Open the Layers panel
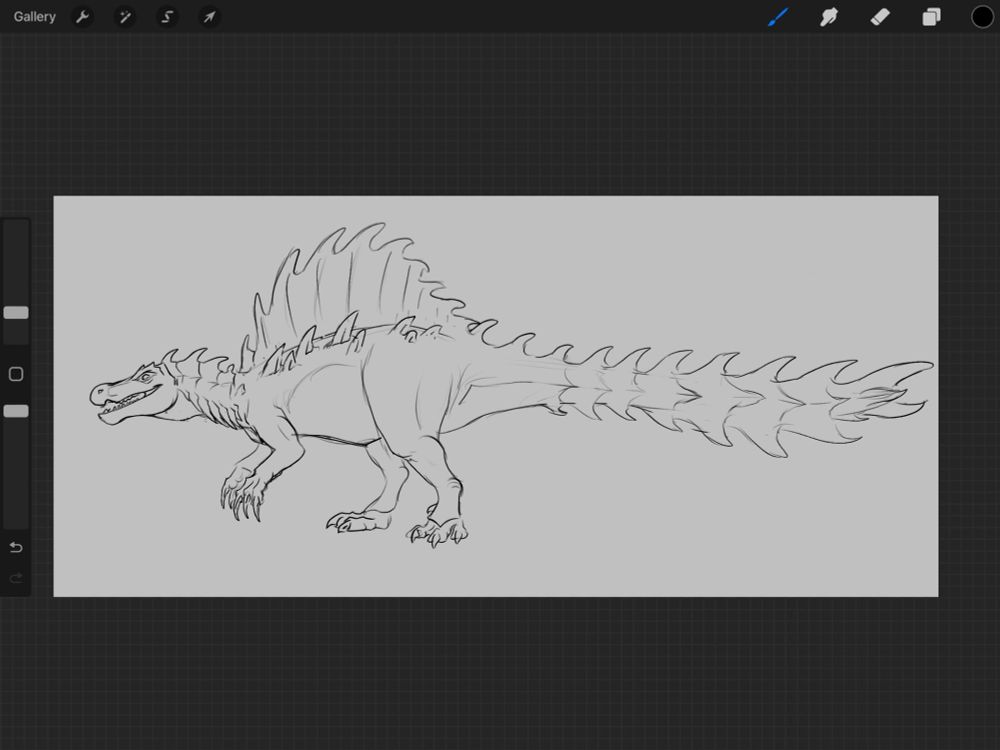The height and width of the screenshot is (750, 1000). coord(931,17)
